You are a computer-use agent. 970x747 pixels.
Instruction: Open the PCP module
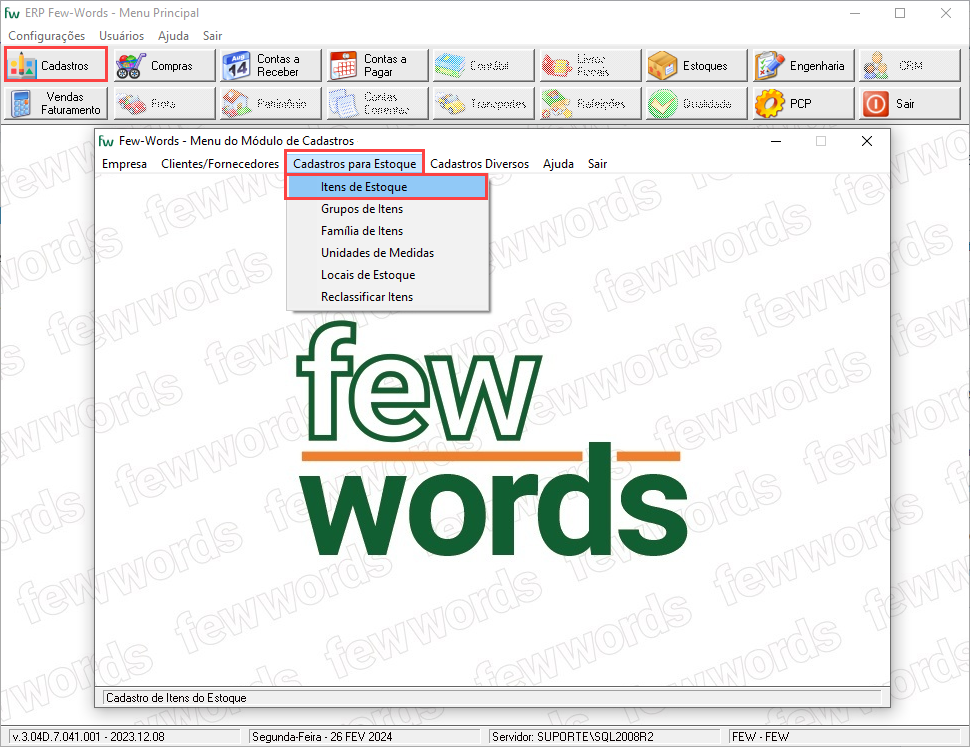[x=804, y=103]
